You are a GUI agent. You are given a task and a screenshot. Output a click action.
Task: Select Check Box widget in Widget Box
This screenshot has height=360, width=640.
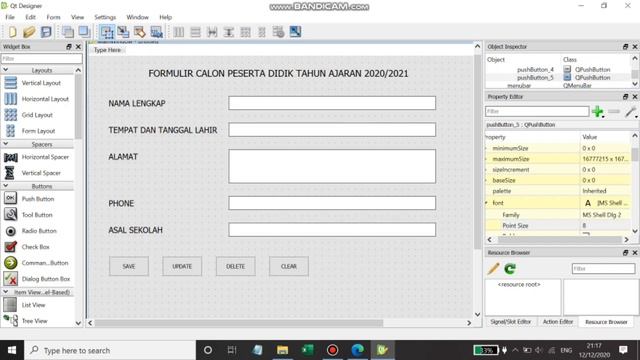[x=36, y=247]
